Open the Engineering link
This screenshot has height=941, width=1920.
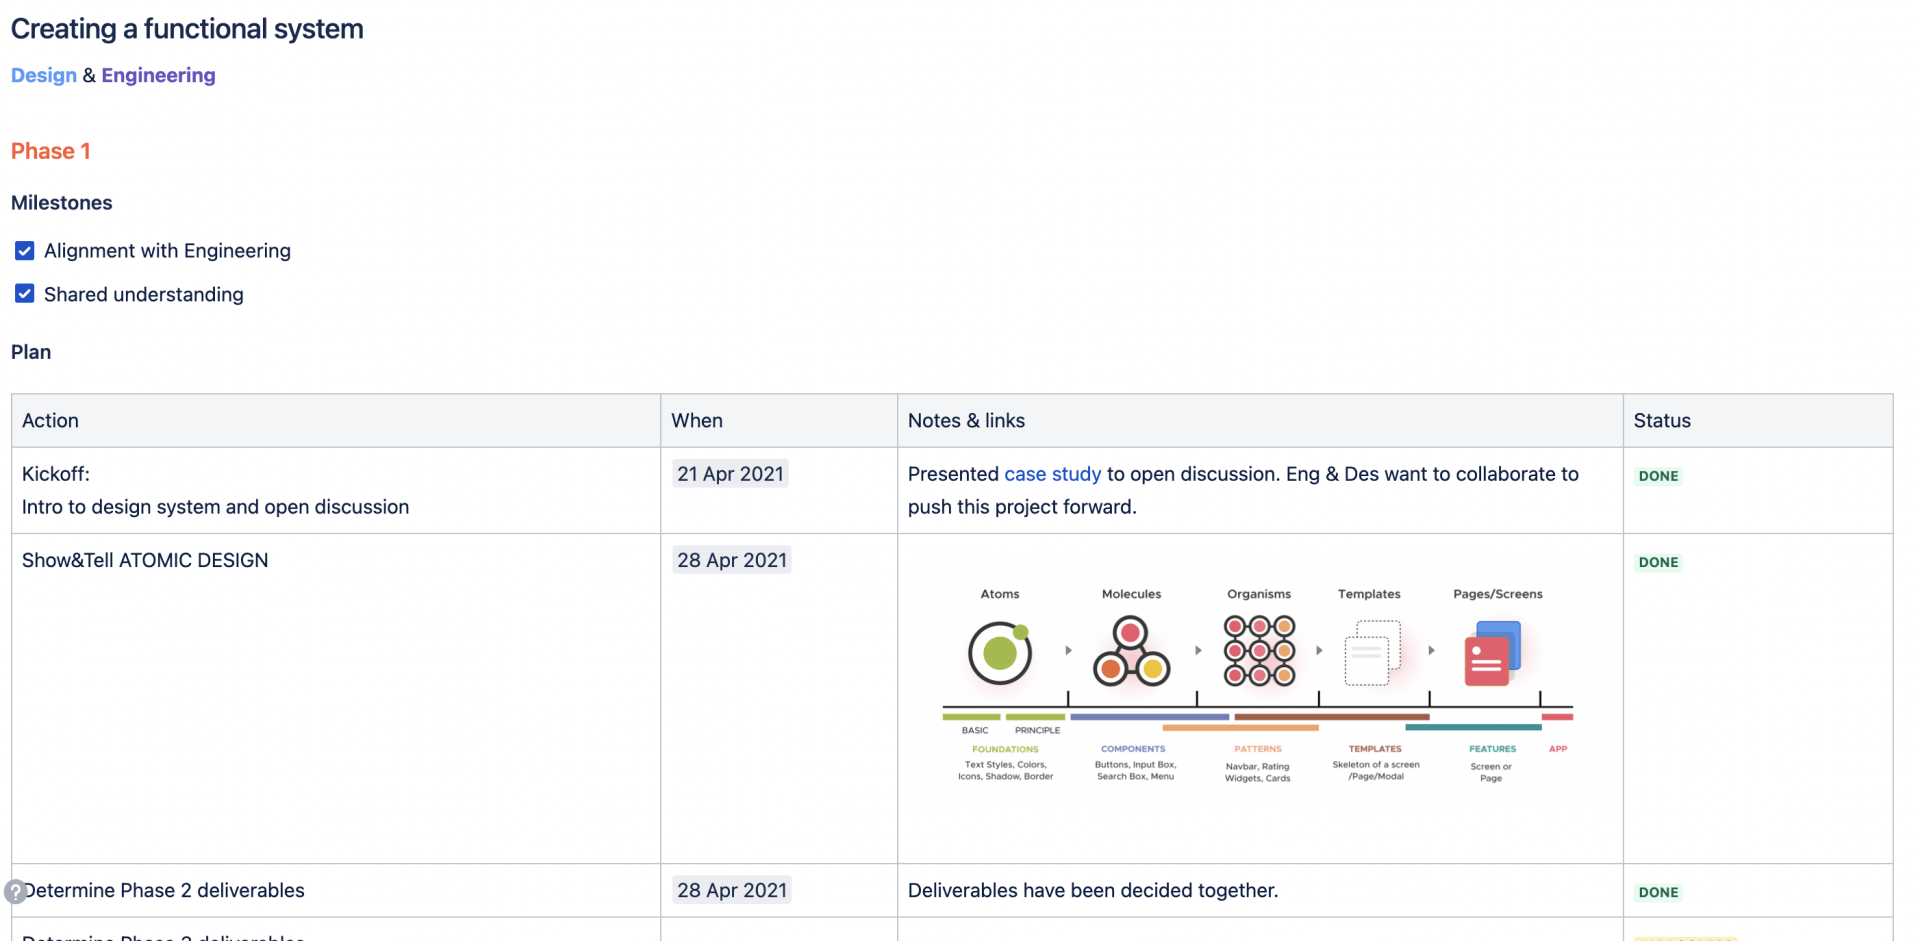pyautogui.click(x=158, y=75)
